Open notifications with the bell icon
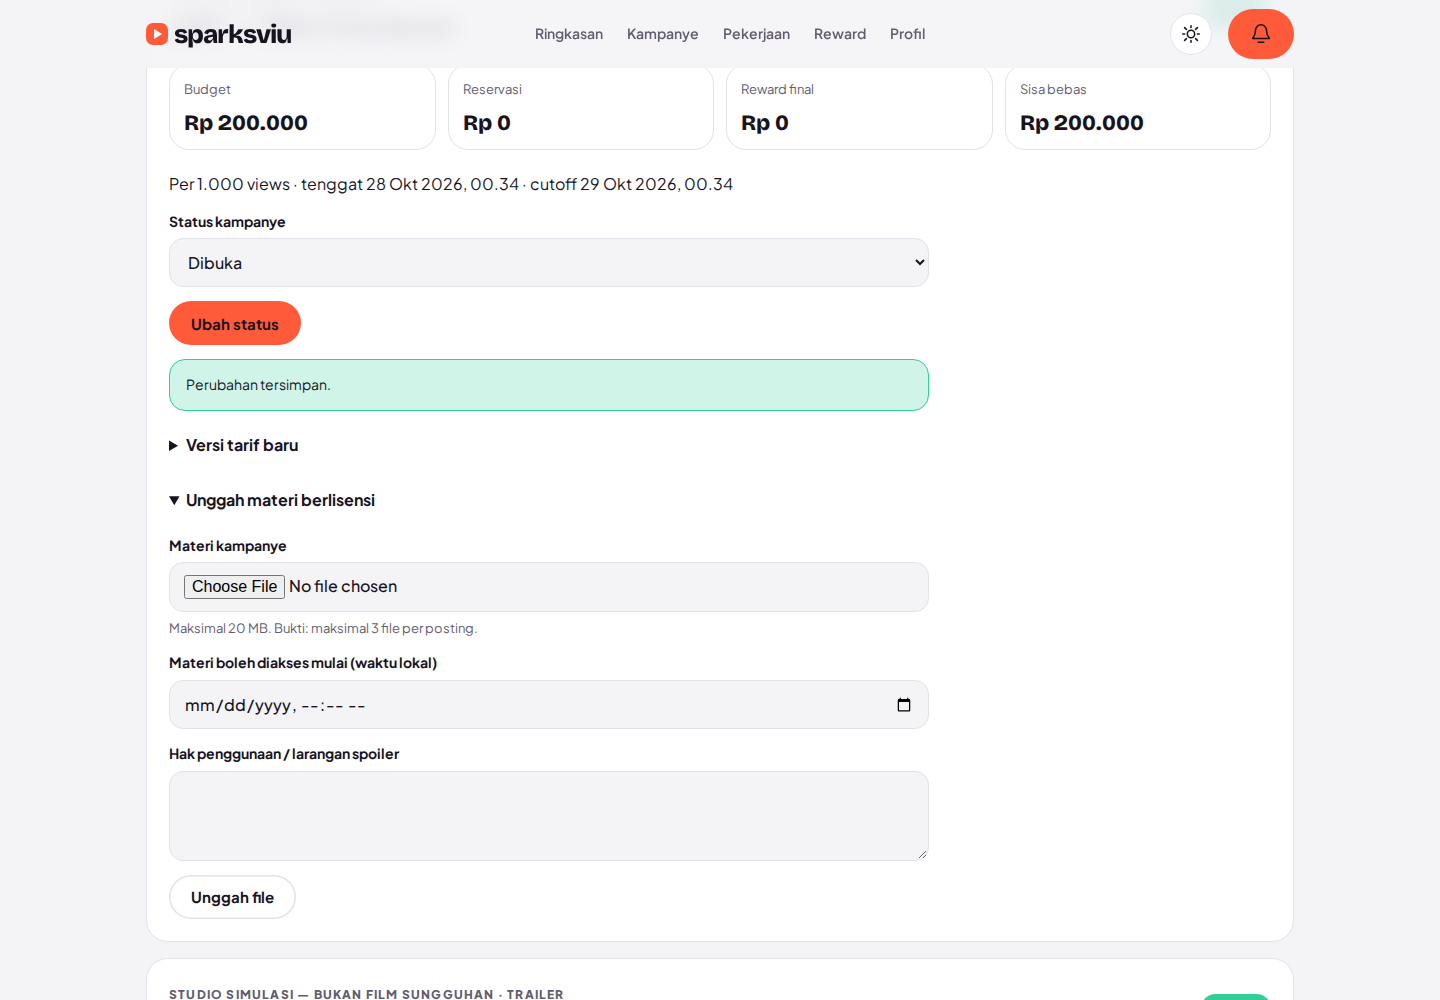Screen dimensions: 1440x1000 pyautogui.click(x=1261, y=34)
